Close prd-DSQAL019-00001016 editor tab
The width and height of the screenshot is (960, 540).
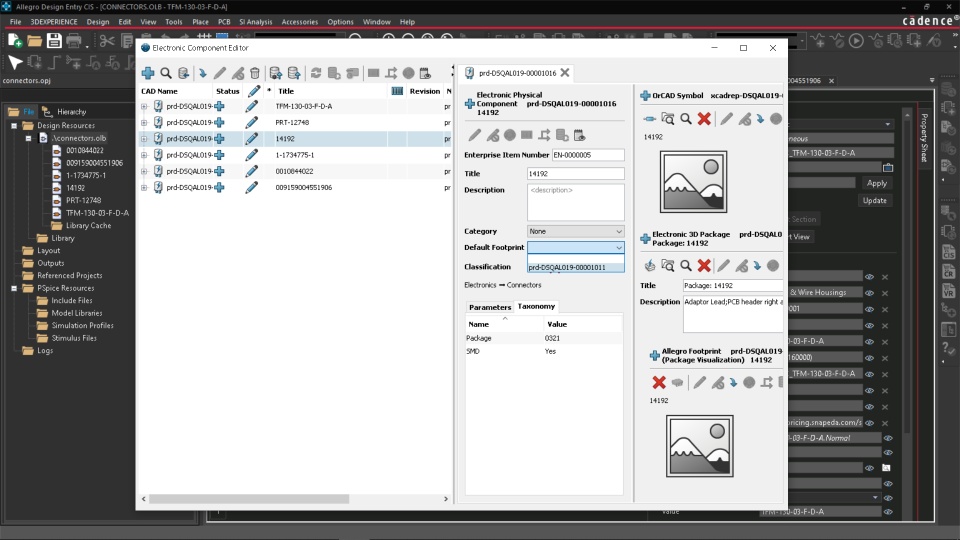564,73
